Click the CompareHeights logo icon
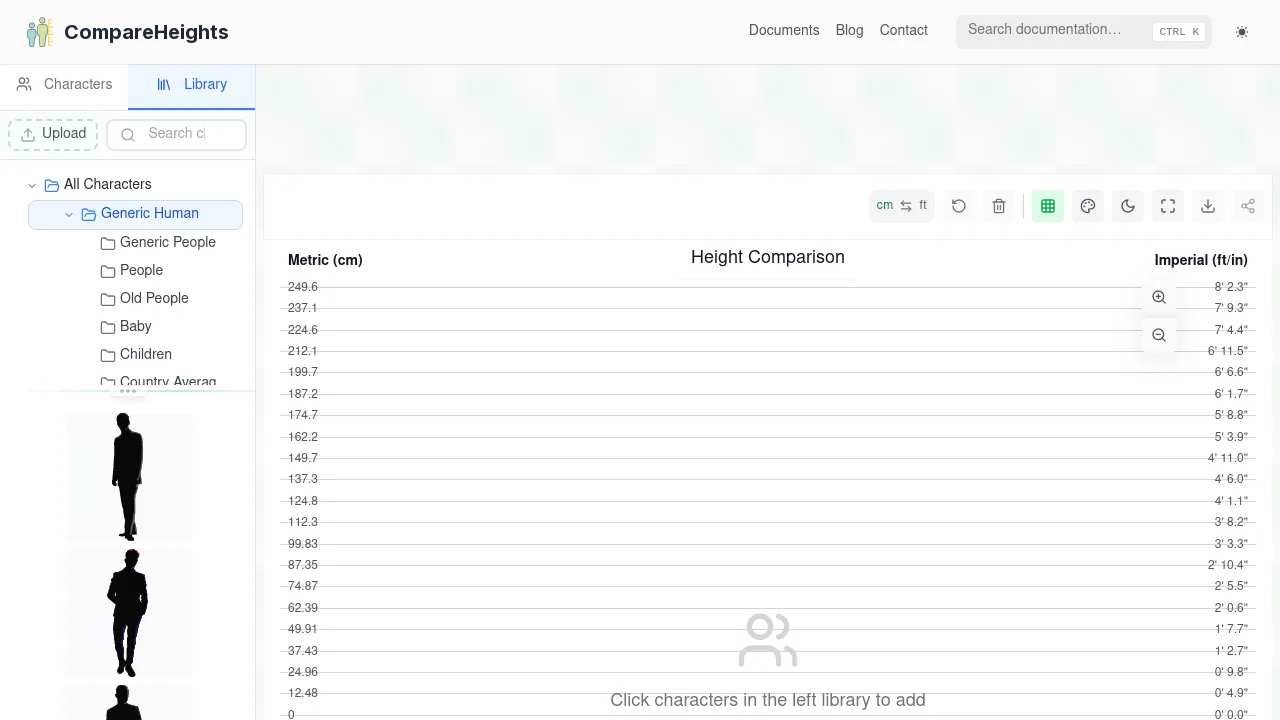The height and width of the screenshot is (720, 1280). click(x=40, y=32)
